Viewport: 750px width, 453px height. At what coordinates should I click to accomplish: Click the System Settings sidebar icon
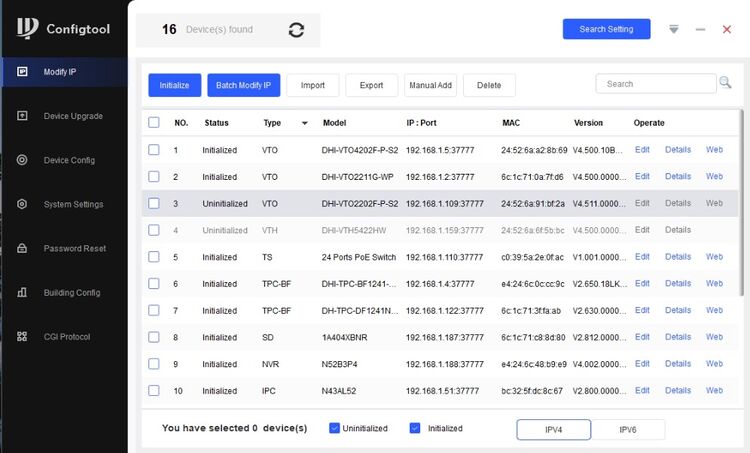pos(22,204)
